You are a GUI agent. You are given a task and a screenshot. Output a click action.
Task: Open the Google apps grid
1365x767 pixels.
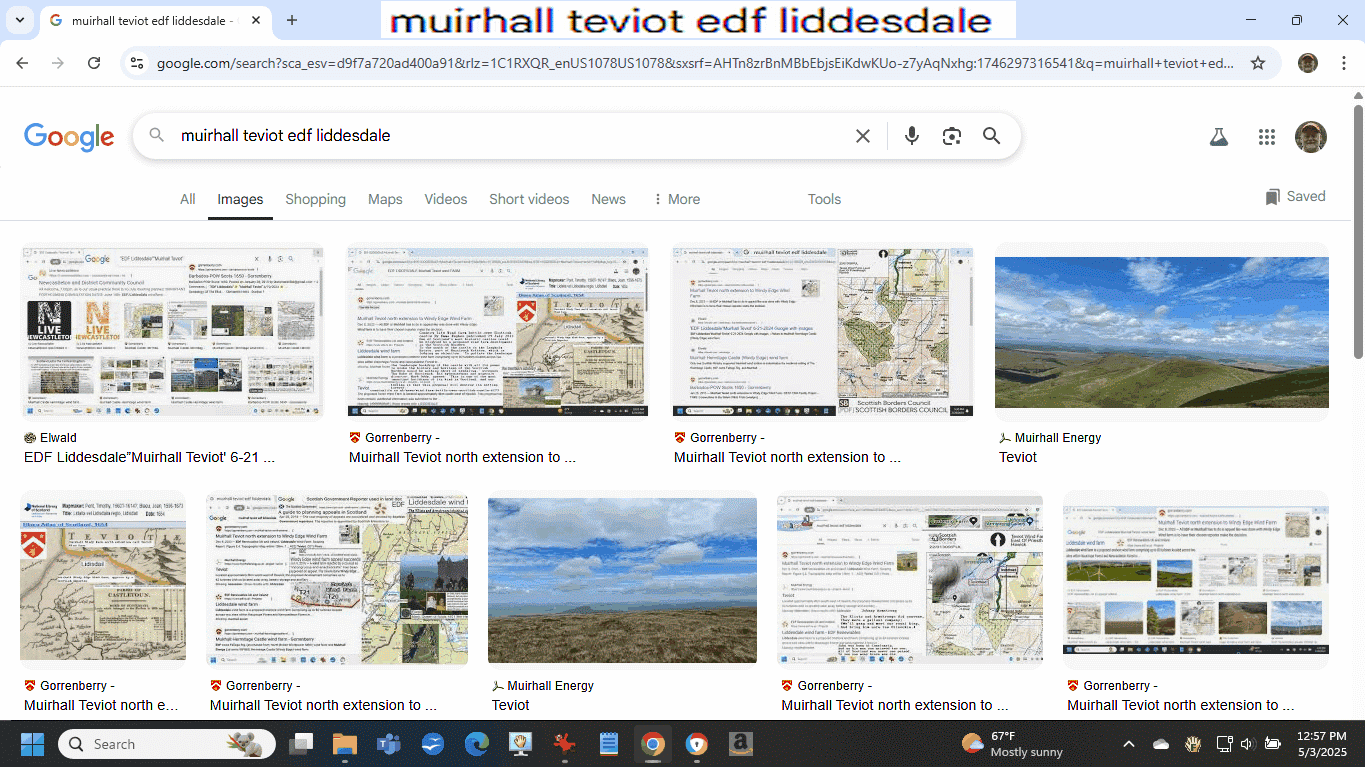1267,137
